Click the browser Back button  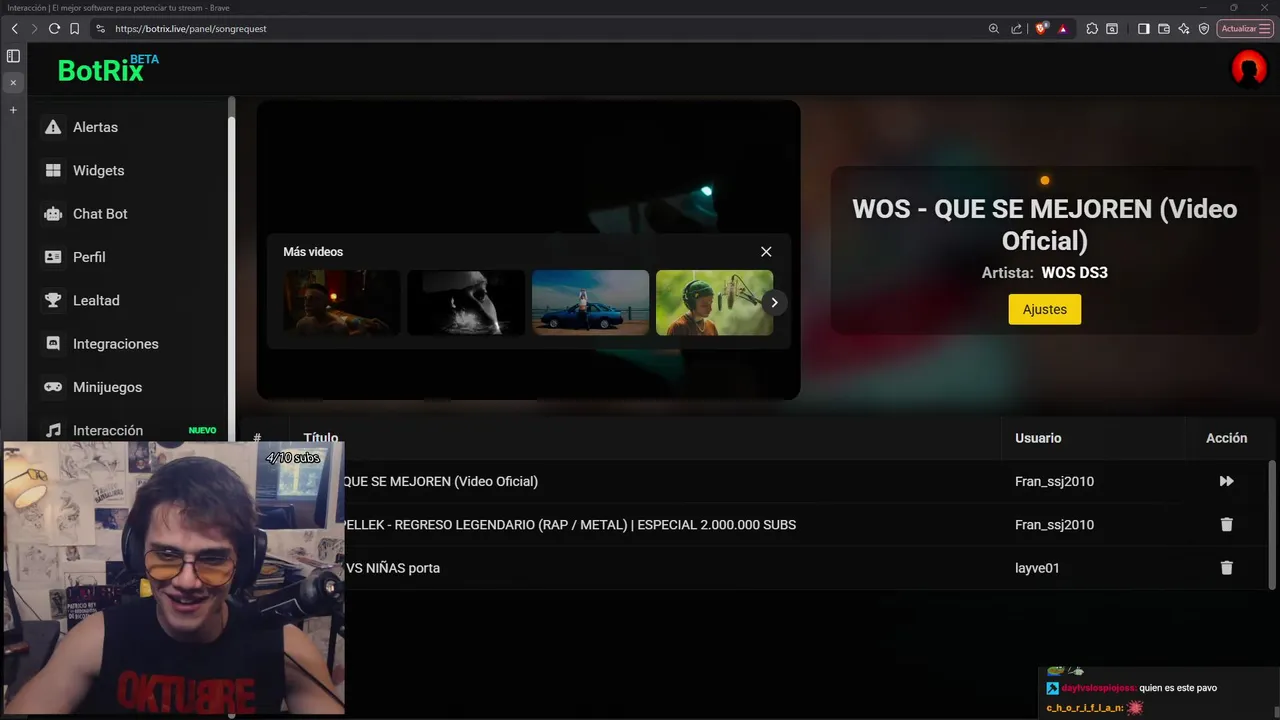14,29
